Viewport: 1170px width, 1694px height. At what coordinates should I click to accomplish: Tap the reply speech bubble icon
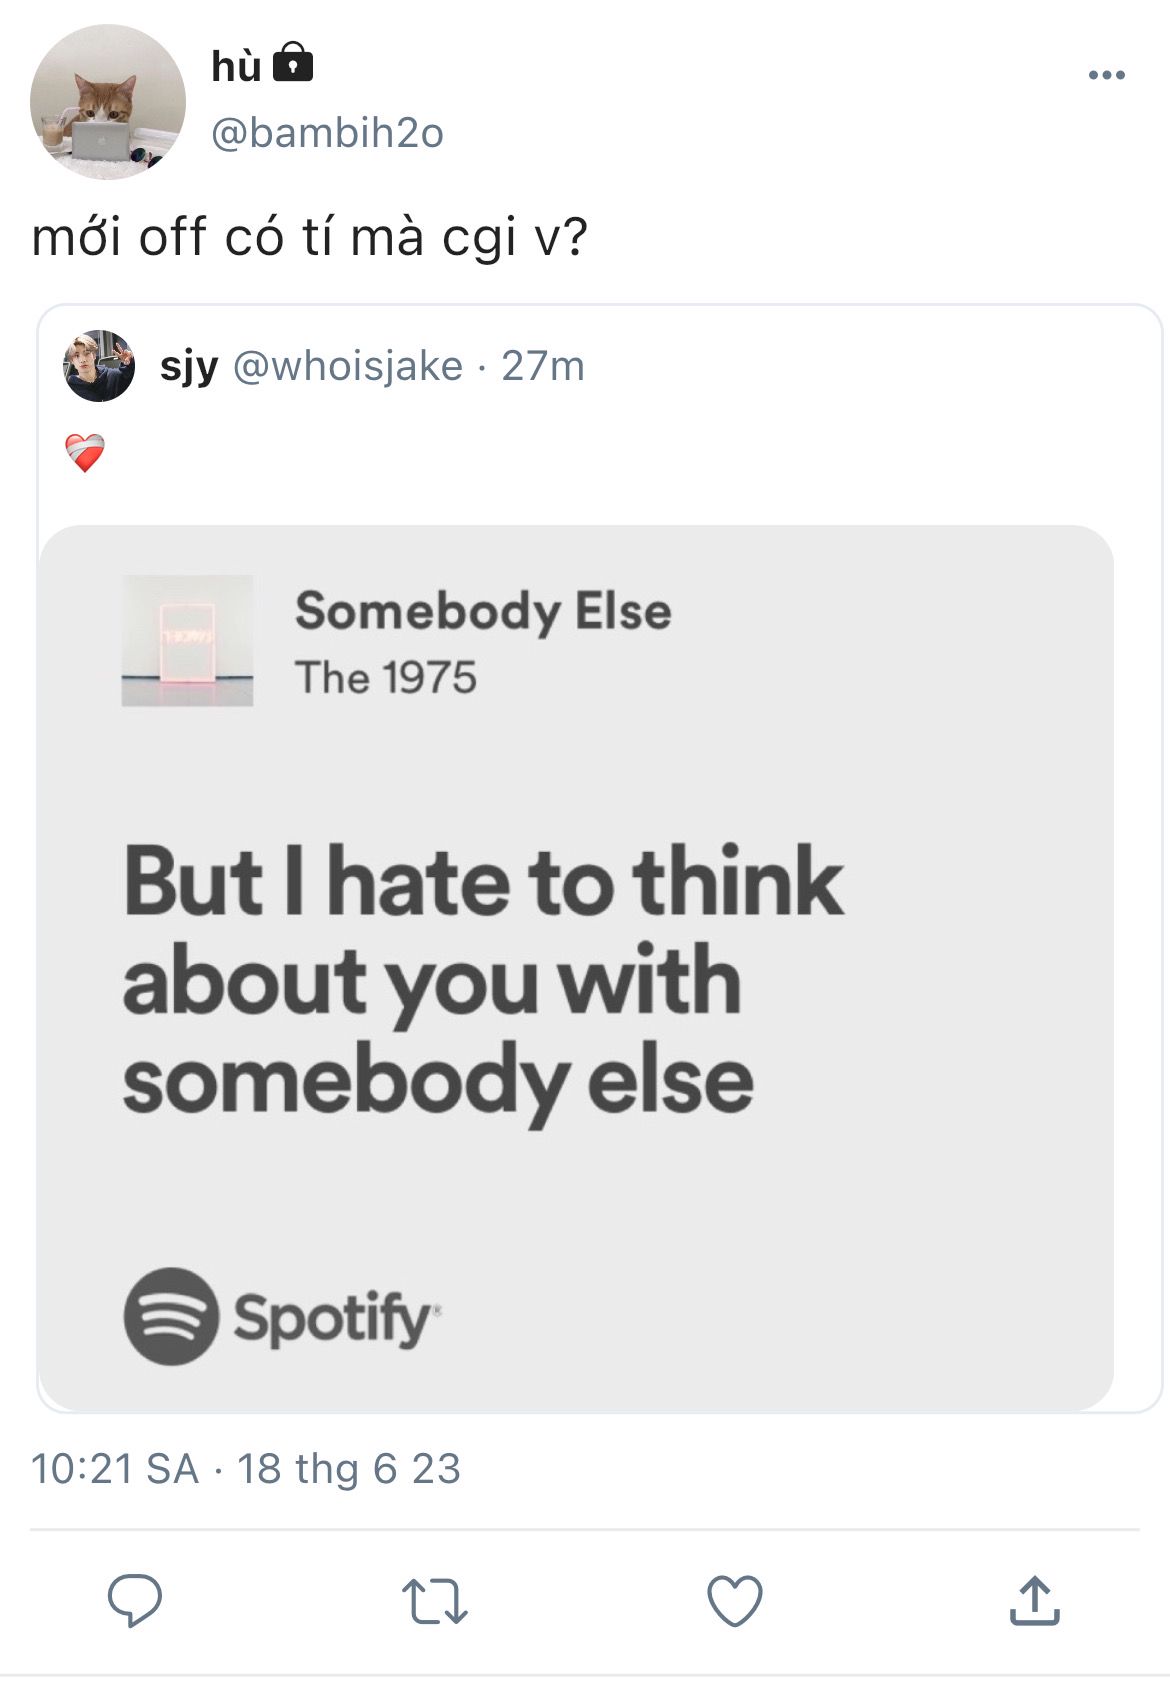click(135, 1600)
